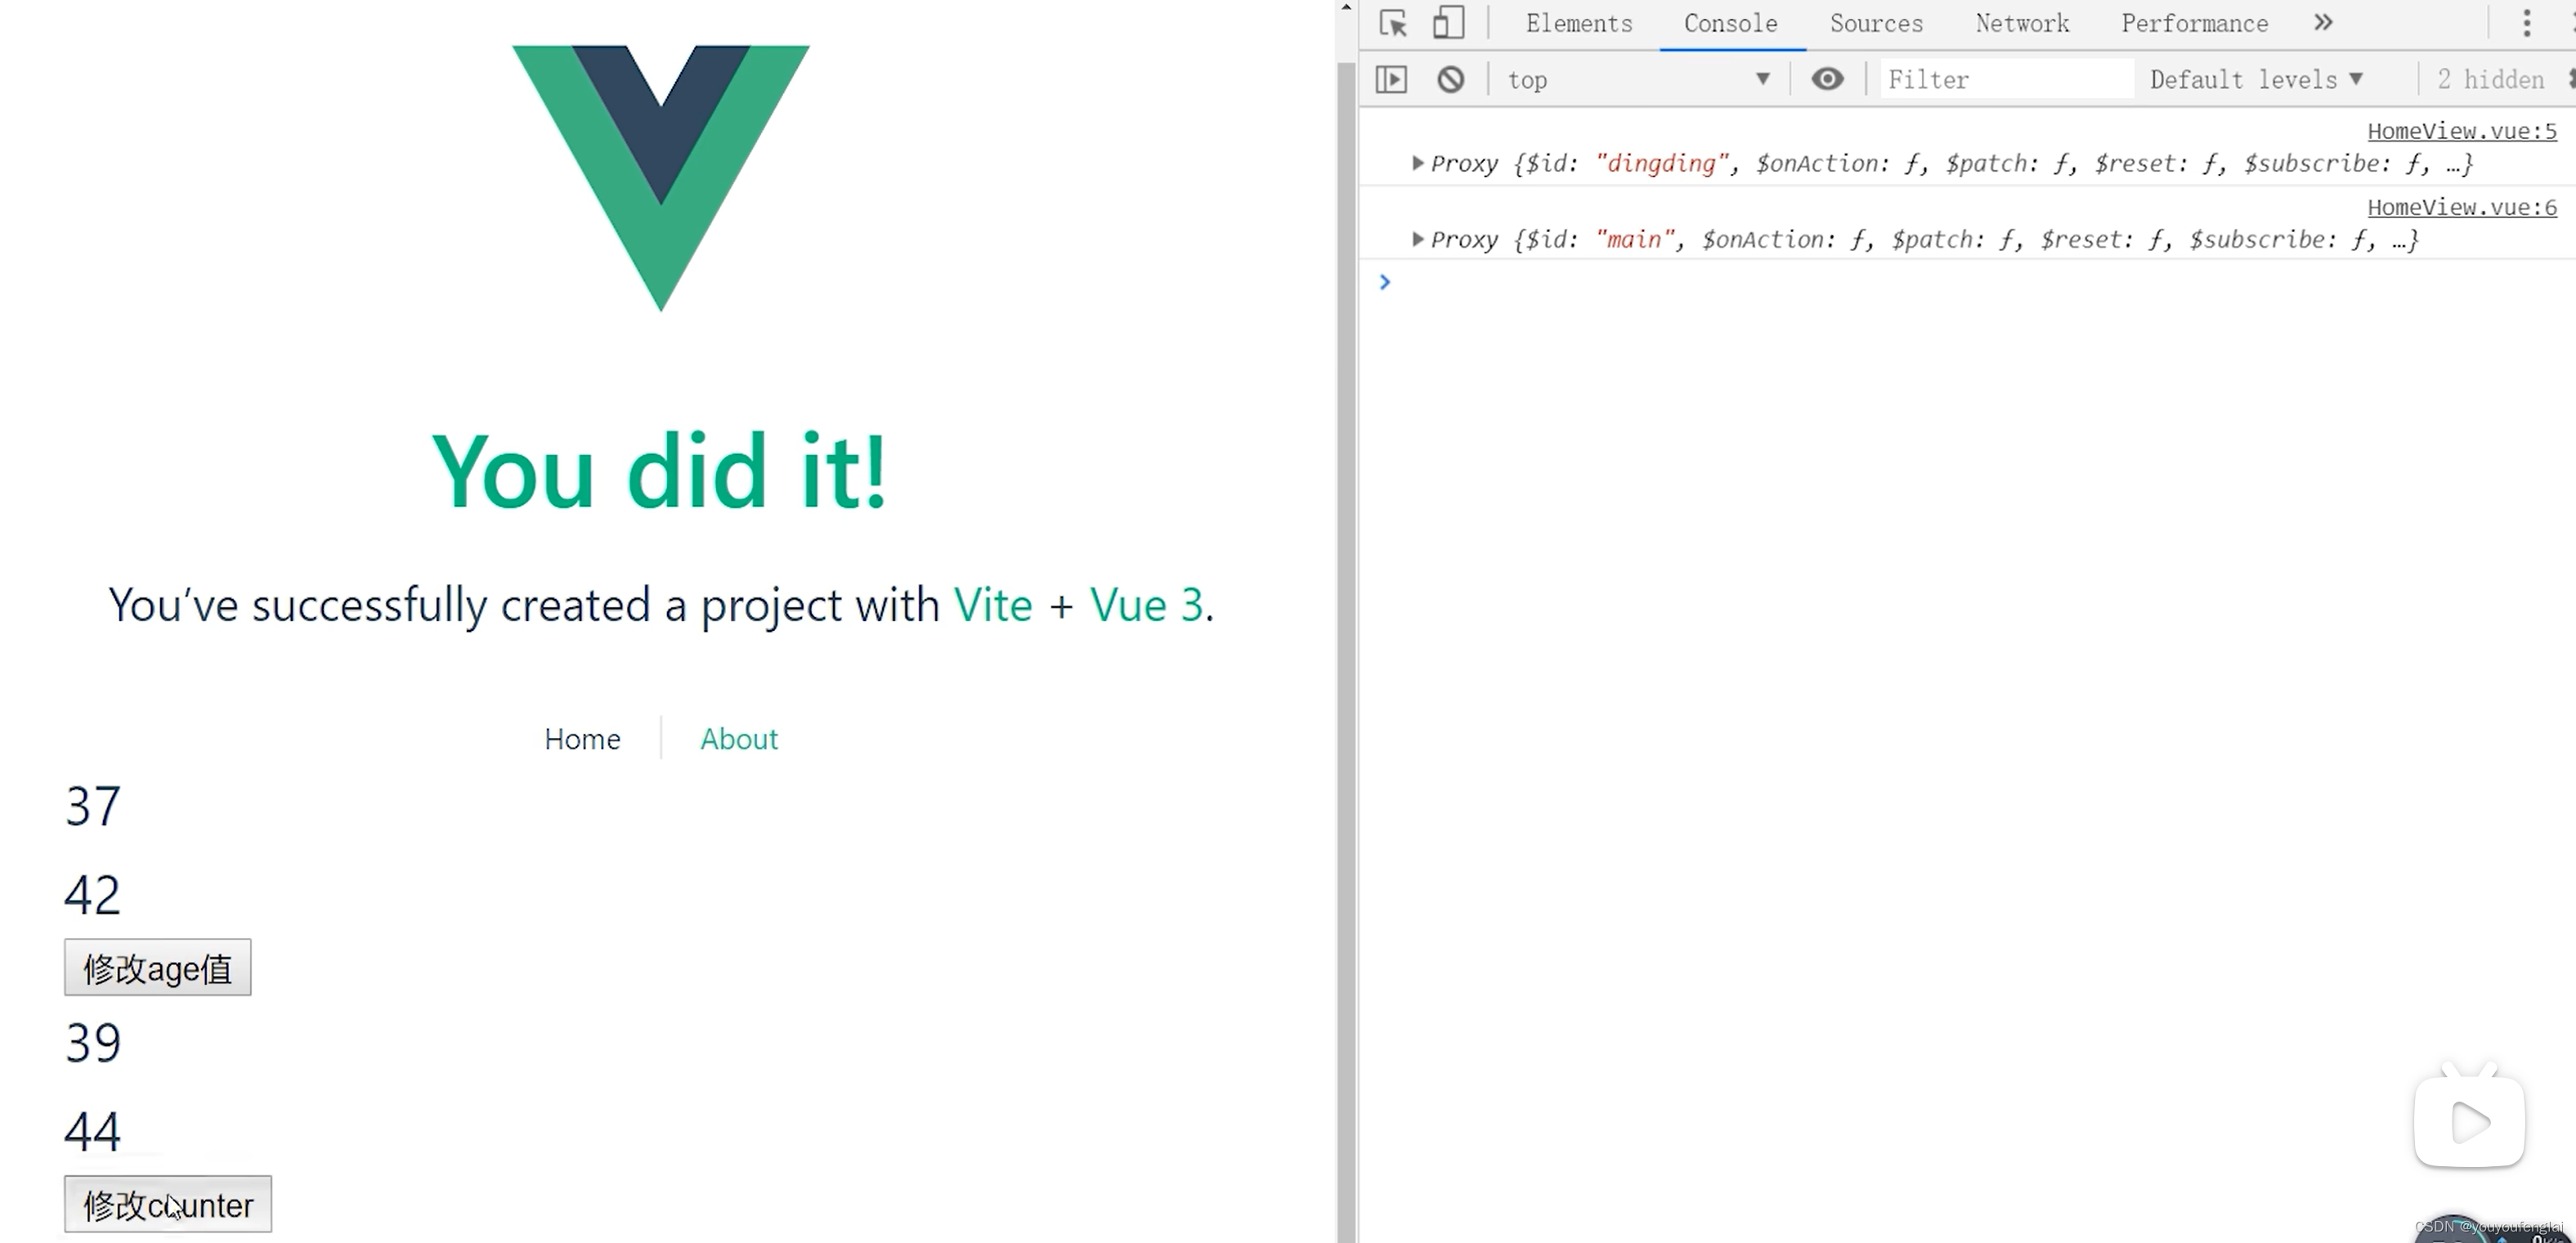
Task: Open the Default levels dropdown
Action: (2257, 79)
